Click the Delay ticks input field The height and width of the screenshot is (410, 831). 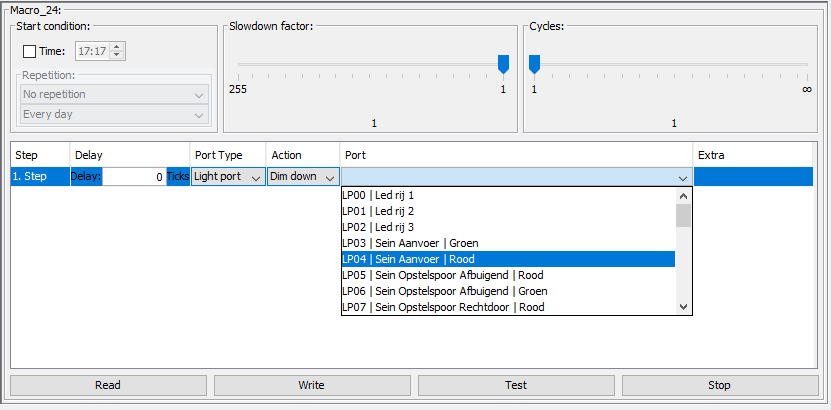pos(134,177)
